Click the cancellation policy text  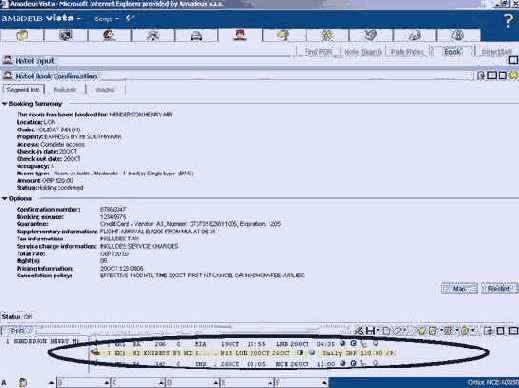pyautogui.click(x=202, y=276)
